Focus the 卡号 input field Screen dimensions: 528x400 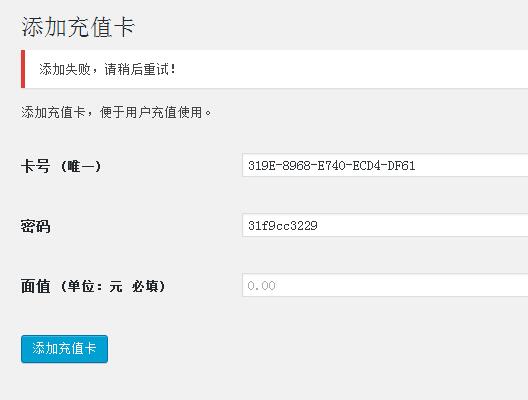point(385,165)
